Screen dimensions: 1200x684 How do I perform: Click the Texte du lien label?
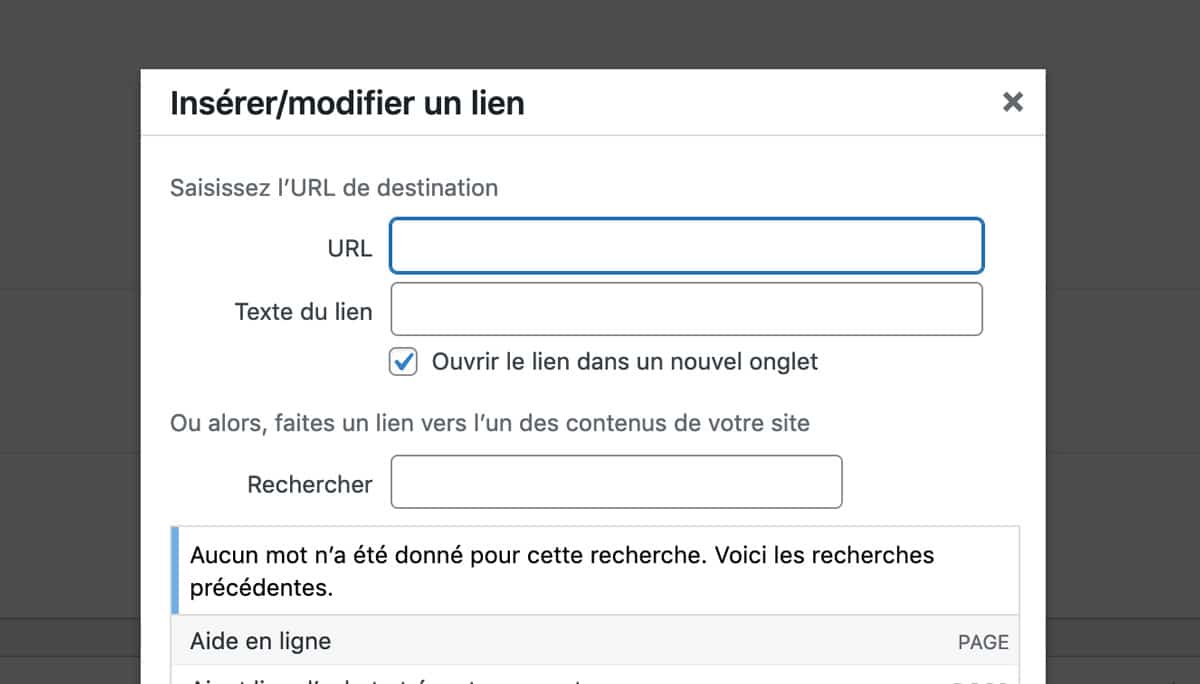pos(303,311)
